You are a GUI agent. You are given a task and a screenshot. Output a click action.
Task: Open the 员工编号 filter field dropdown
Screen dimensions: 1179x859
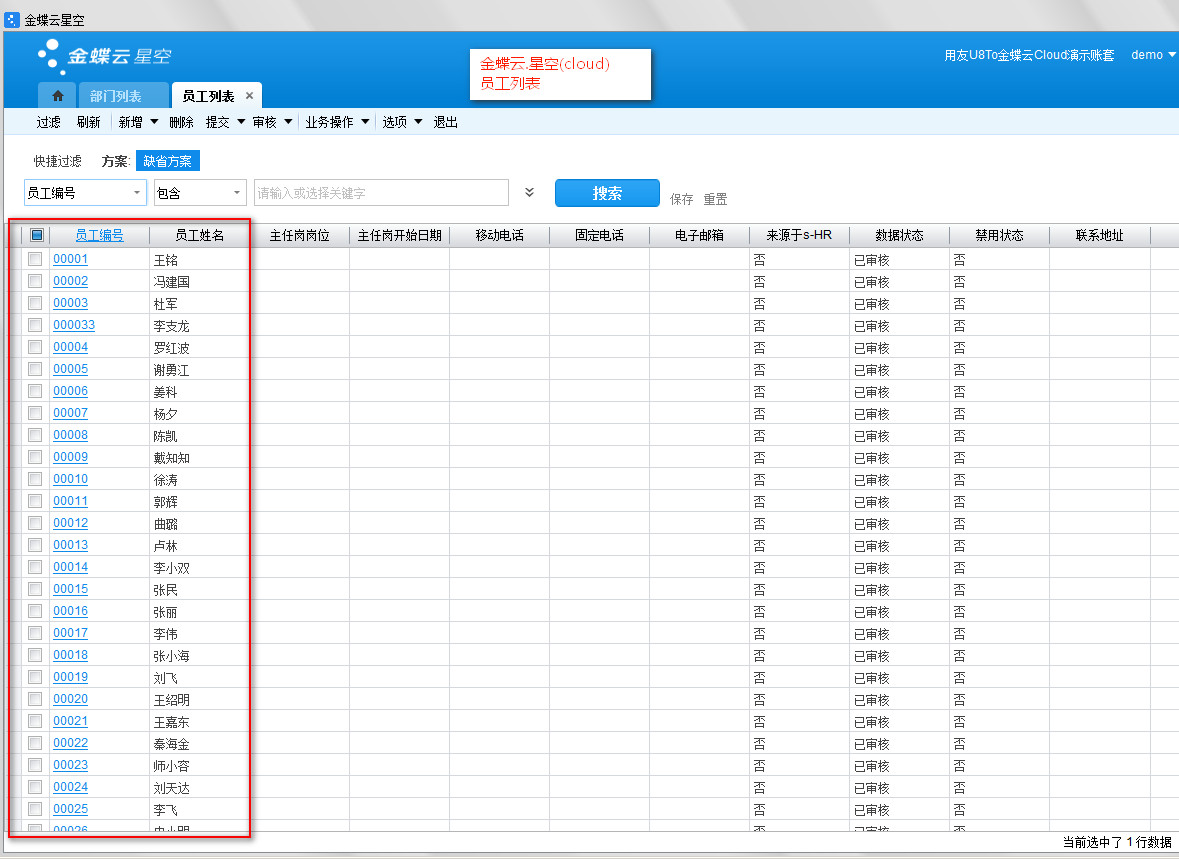pyautogui.click(x=136, y=193)
